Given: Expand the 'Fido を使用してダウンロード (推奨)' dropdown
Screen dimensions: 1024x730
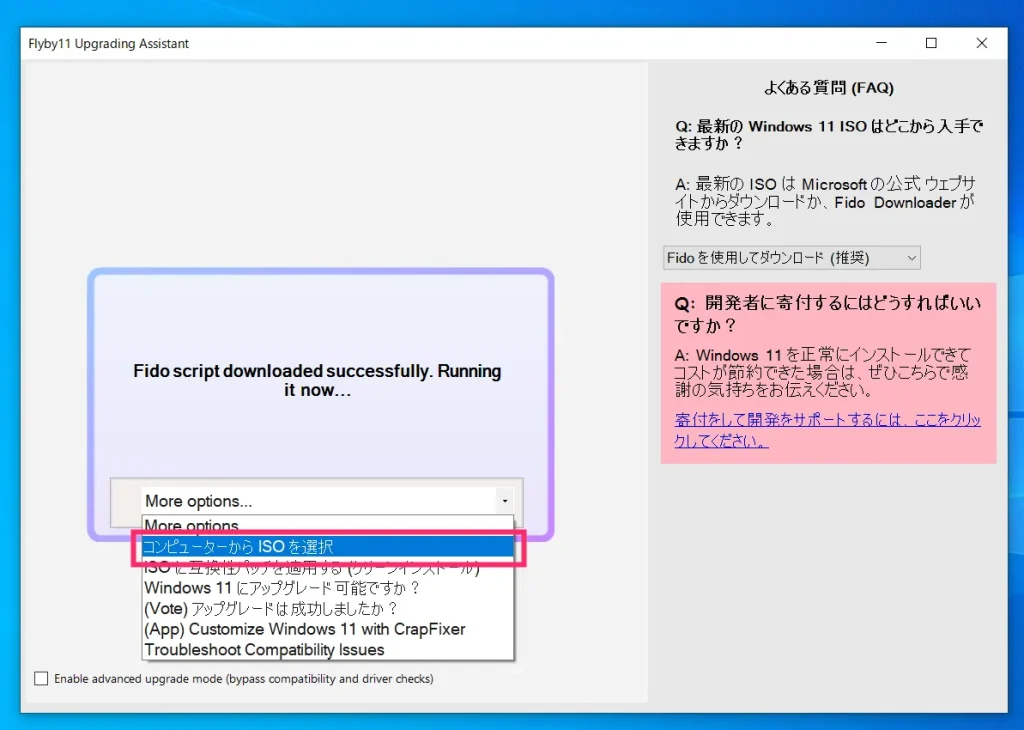Looking at the screenshot, I should (792, 258).
